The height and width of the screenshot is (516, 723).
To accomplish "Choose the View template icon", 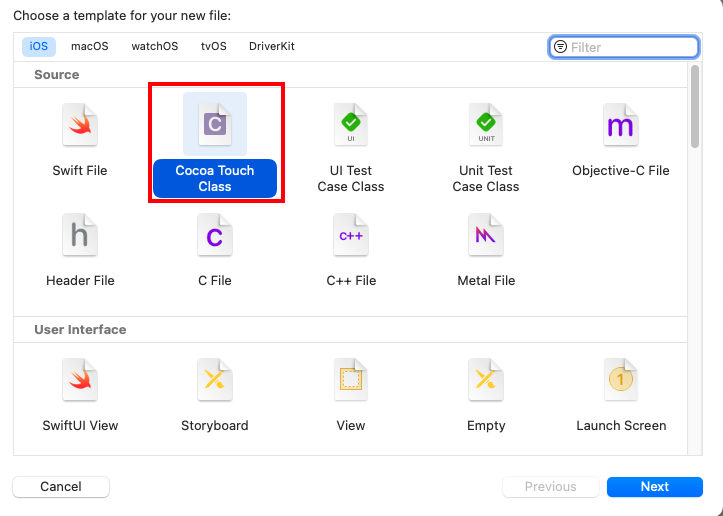I will click(350, 380).
